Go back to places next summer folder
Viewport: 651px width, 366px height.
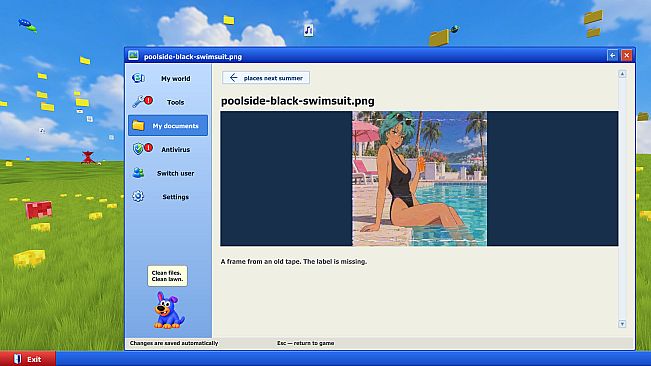[x=266, y=78]
